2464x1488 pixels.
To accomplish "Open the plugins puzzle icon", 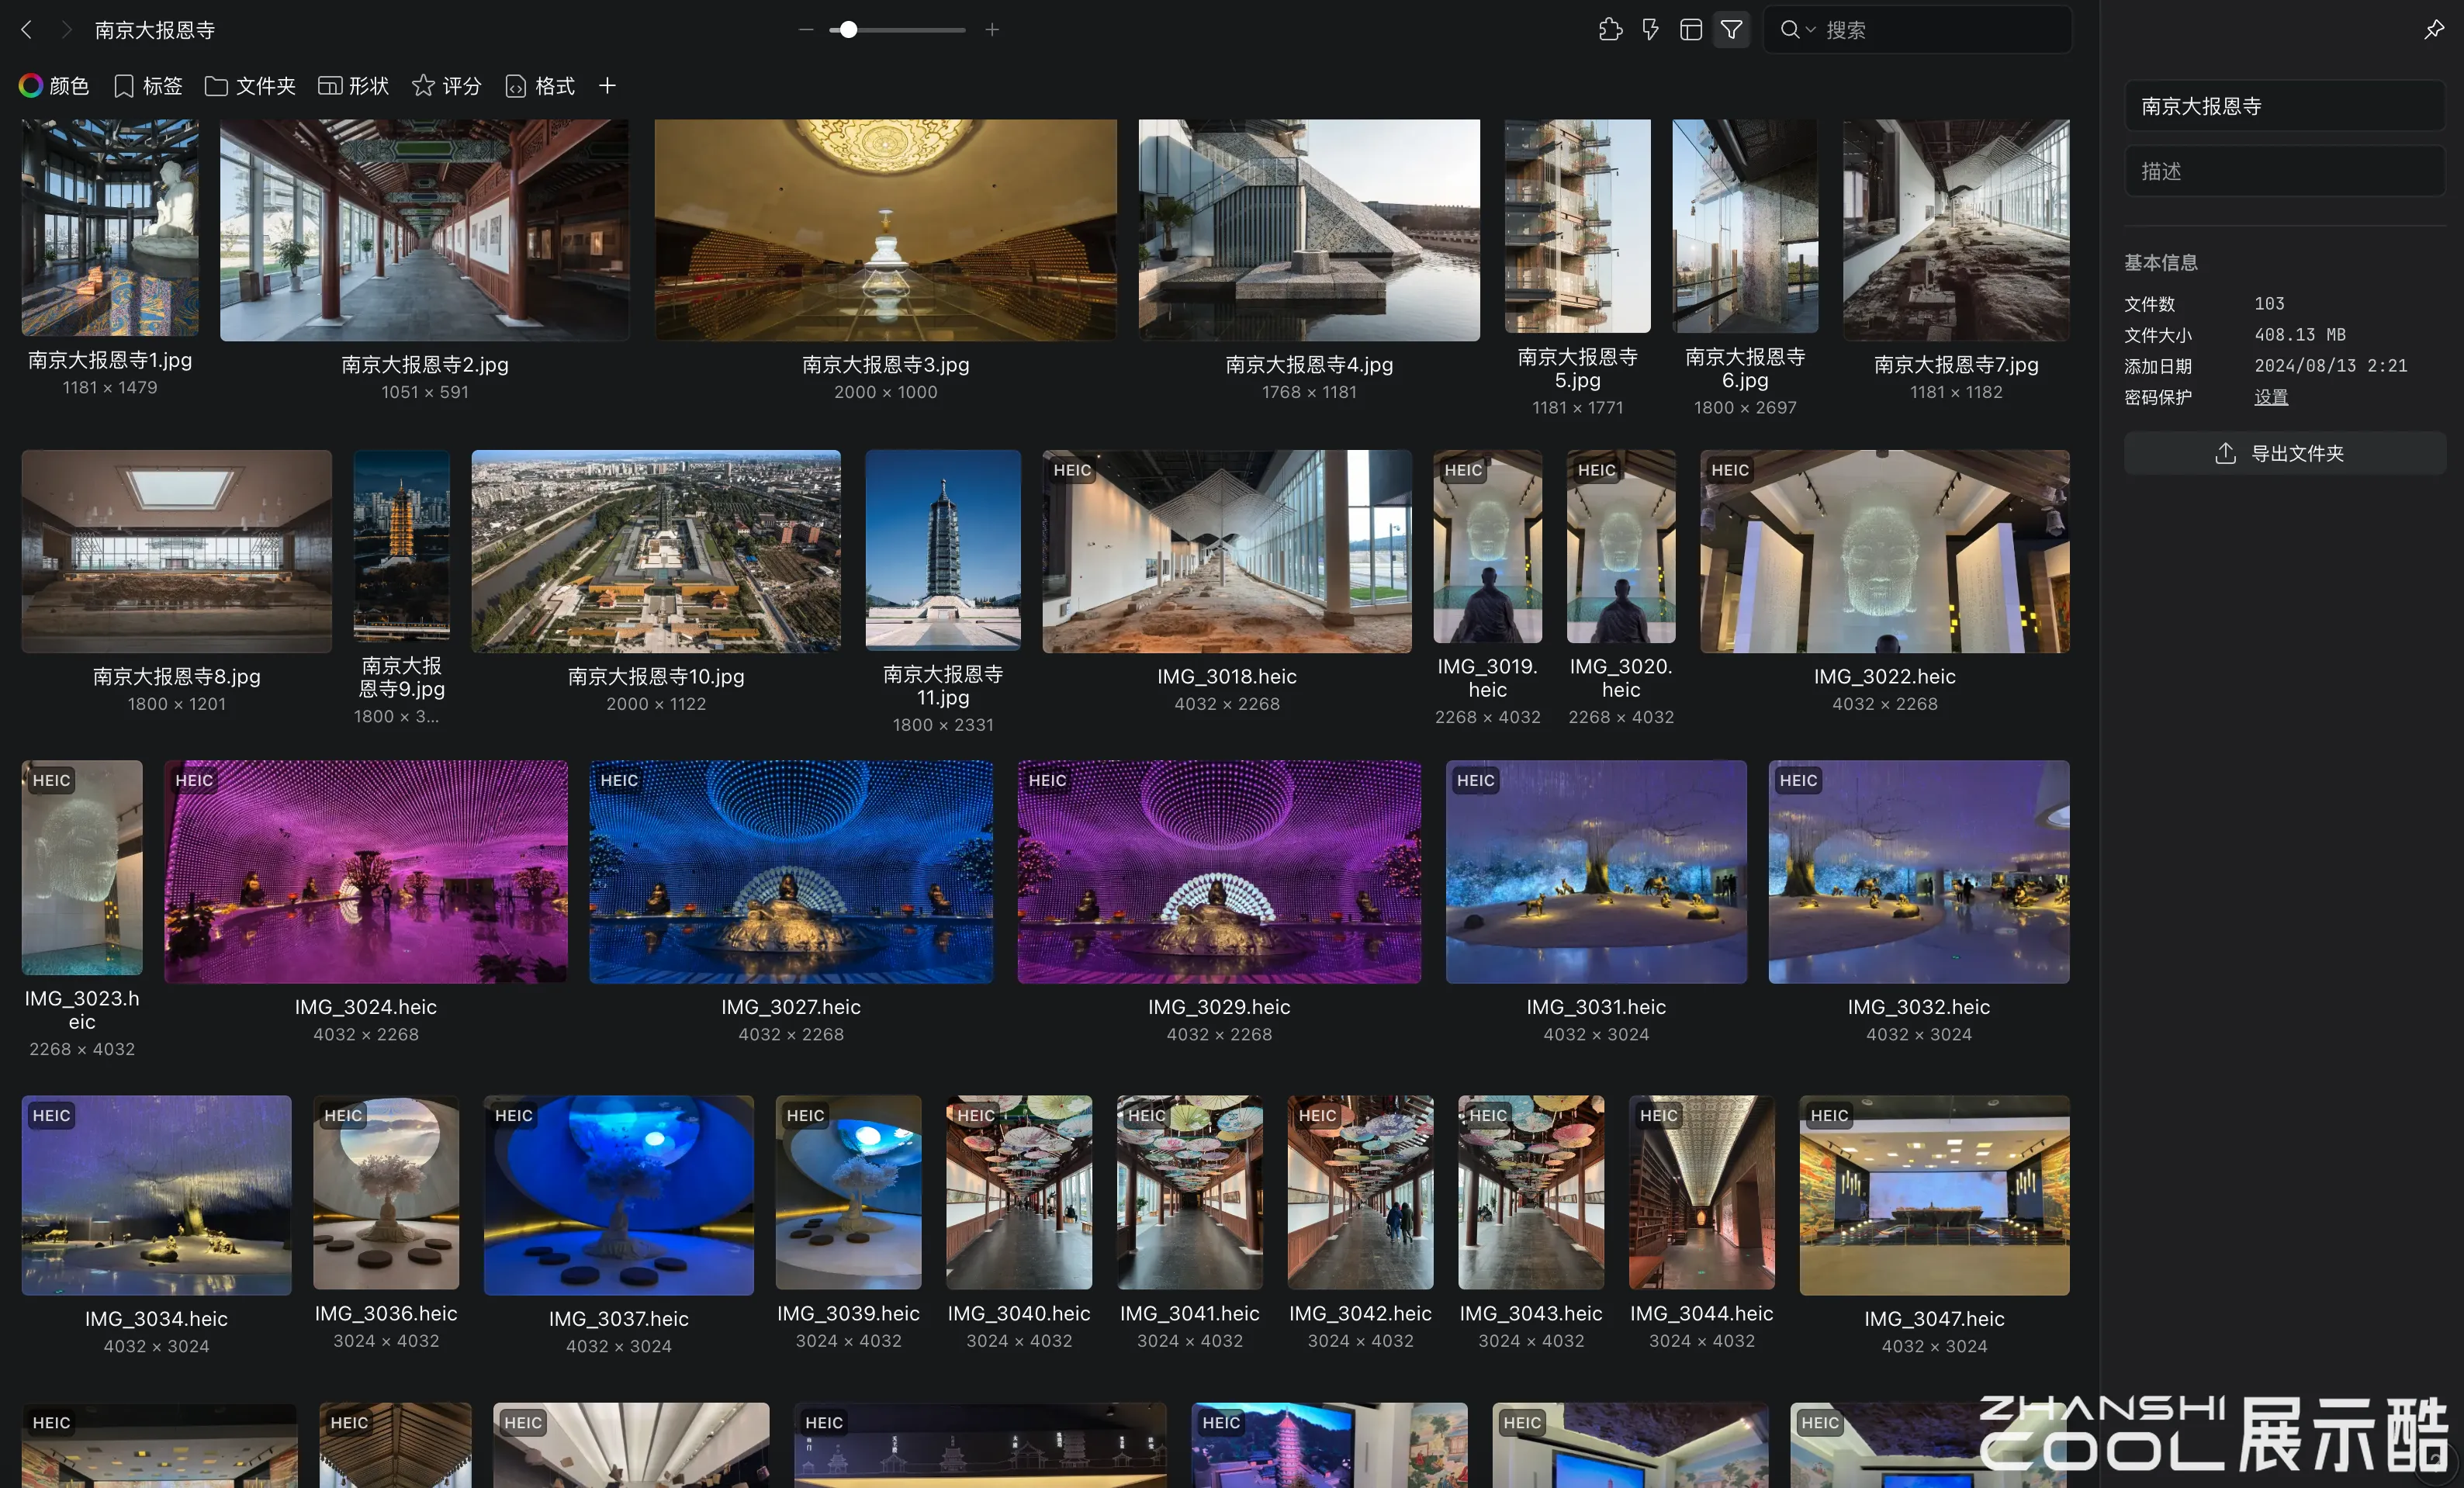I will click(x=1610, y=30).
